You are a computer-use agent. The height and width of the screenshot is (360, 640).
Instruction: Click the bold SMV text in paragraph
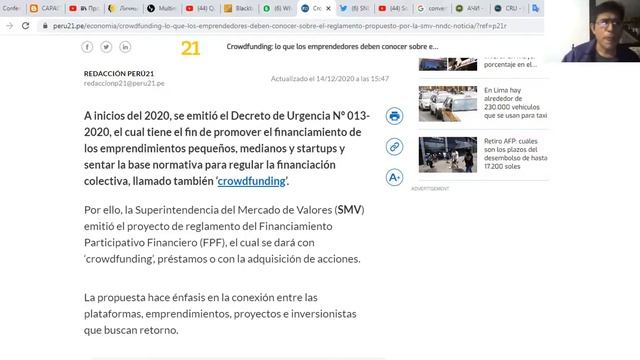click(349, 210)
